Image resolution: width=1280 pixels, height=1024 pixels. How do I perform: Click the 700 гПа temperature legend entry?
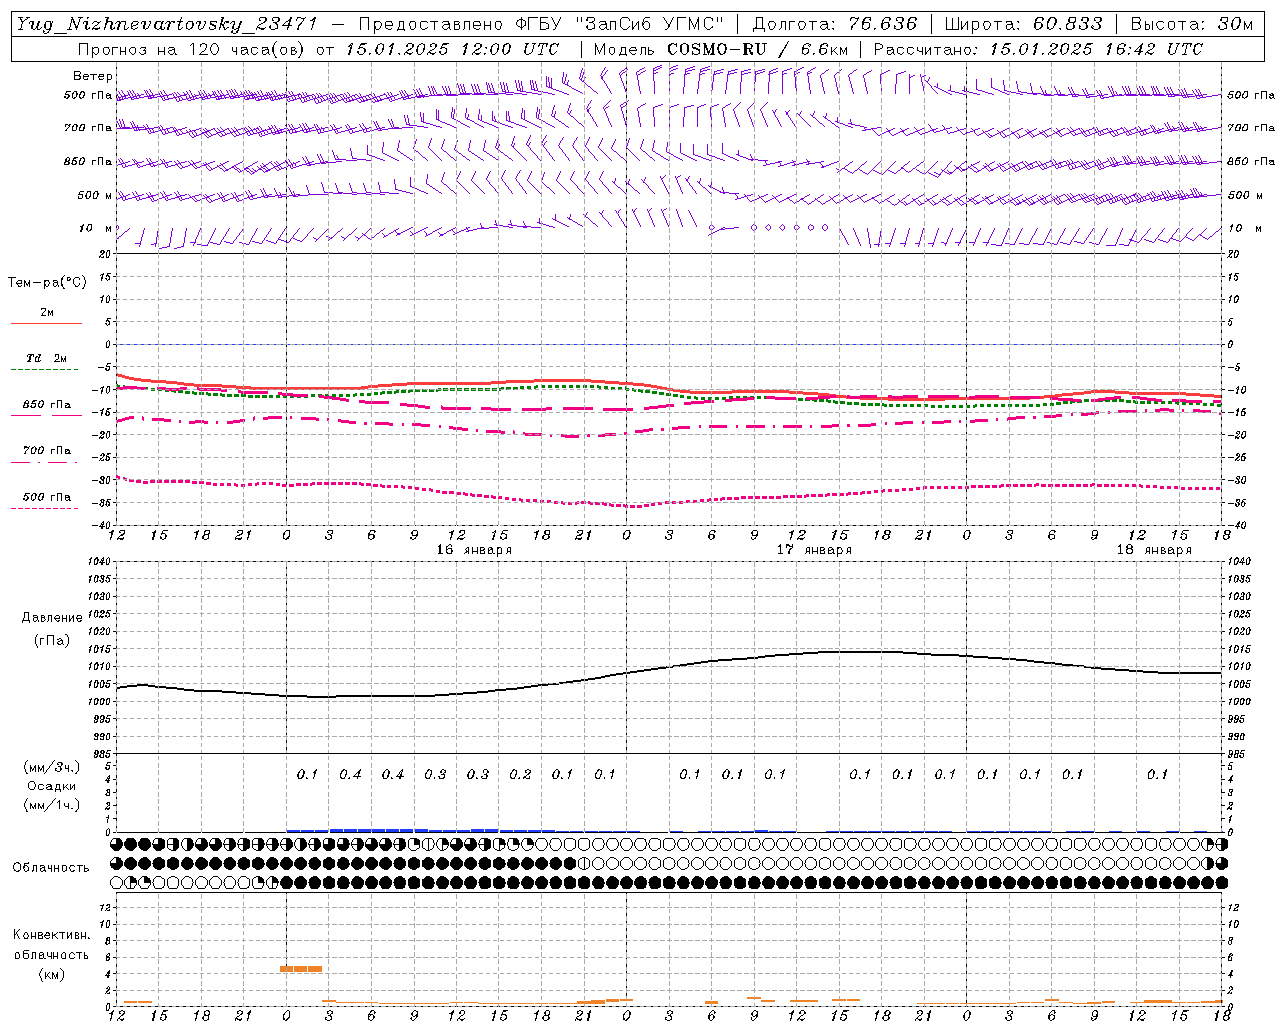click(46, 450)
